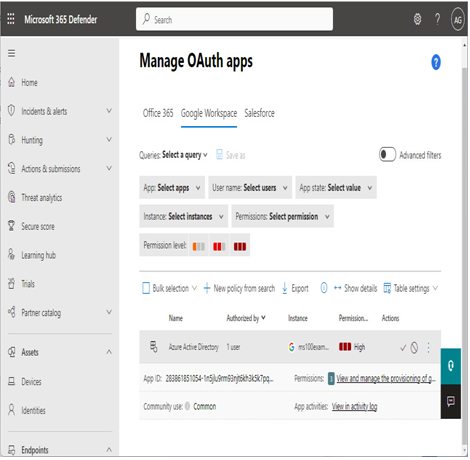This screenshot has width=470, height=460.
Task: Open the Table settings dropdown
Action: [x=410, y=288]
